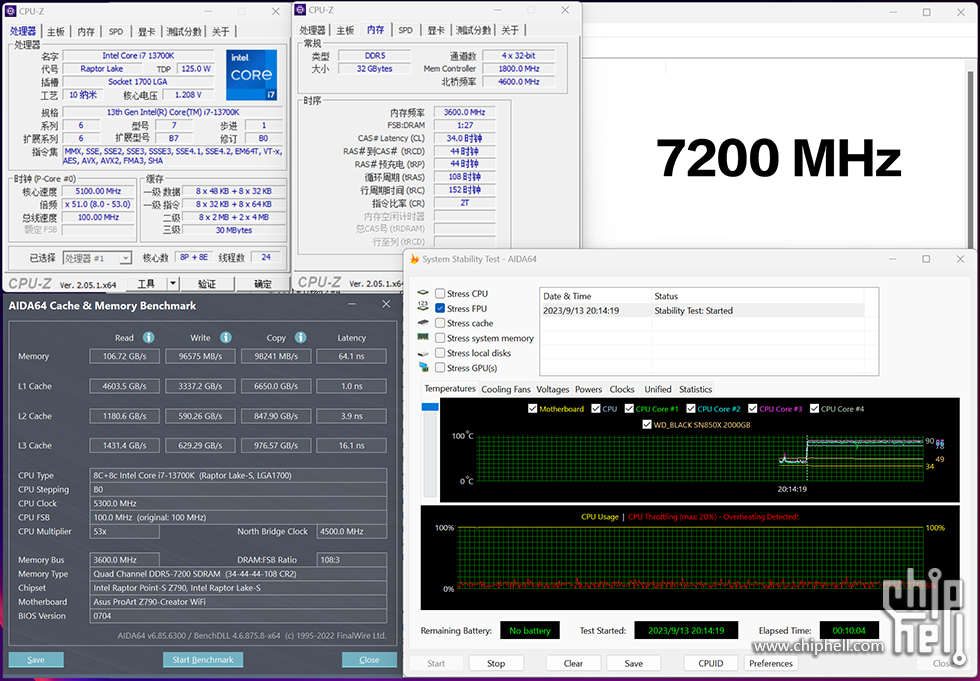Toggle the CPU Core #3 graph checkbox
Viewport: 980px width, 681px height.
coord(752,409)
